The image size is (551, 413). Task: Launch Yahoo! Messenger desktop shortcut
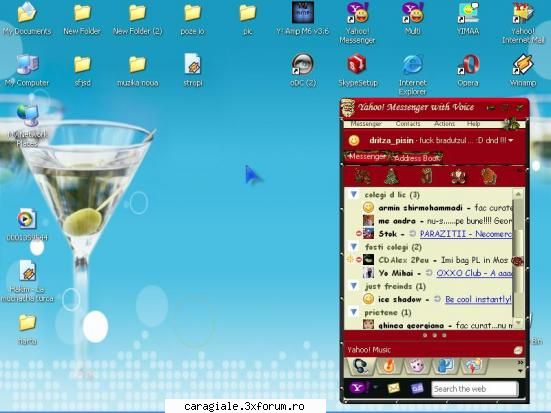point(357,23)
